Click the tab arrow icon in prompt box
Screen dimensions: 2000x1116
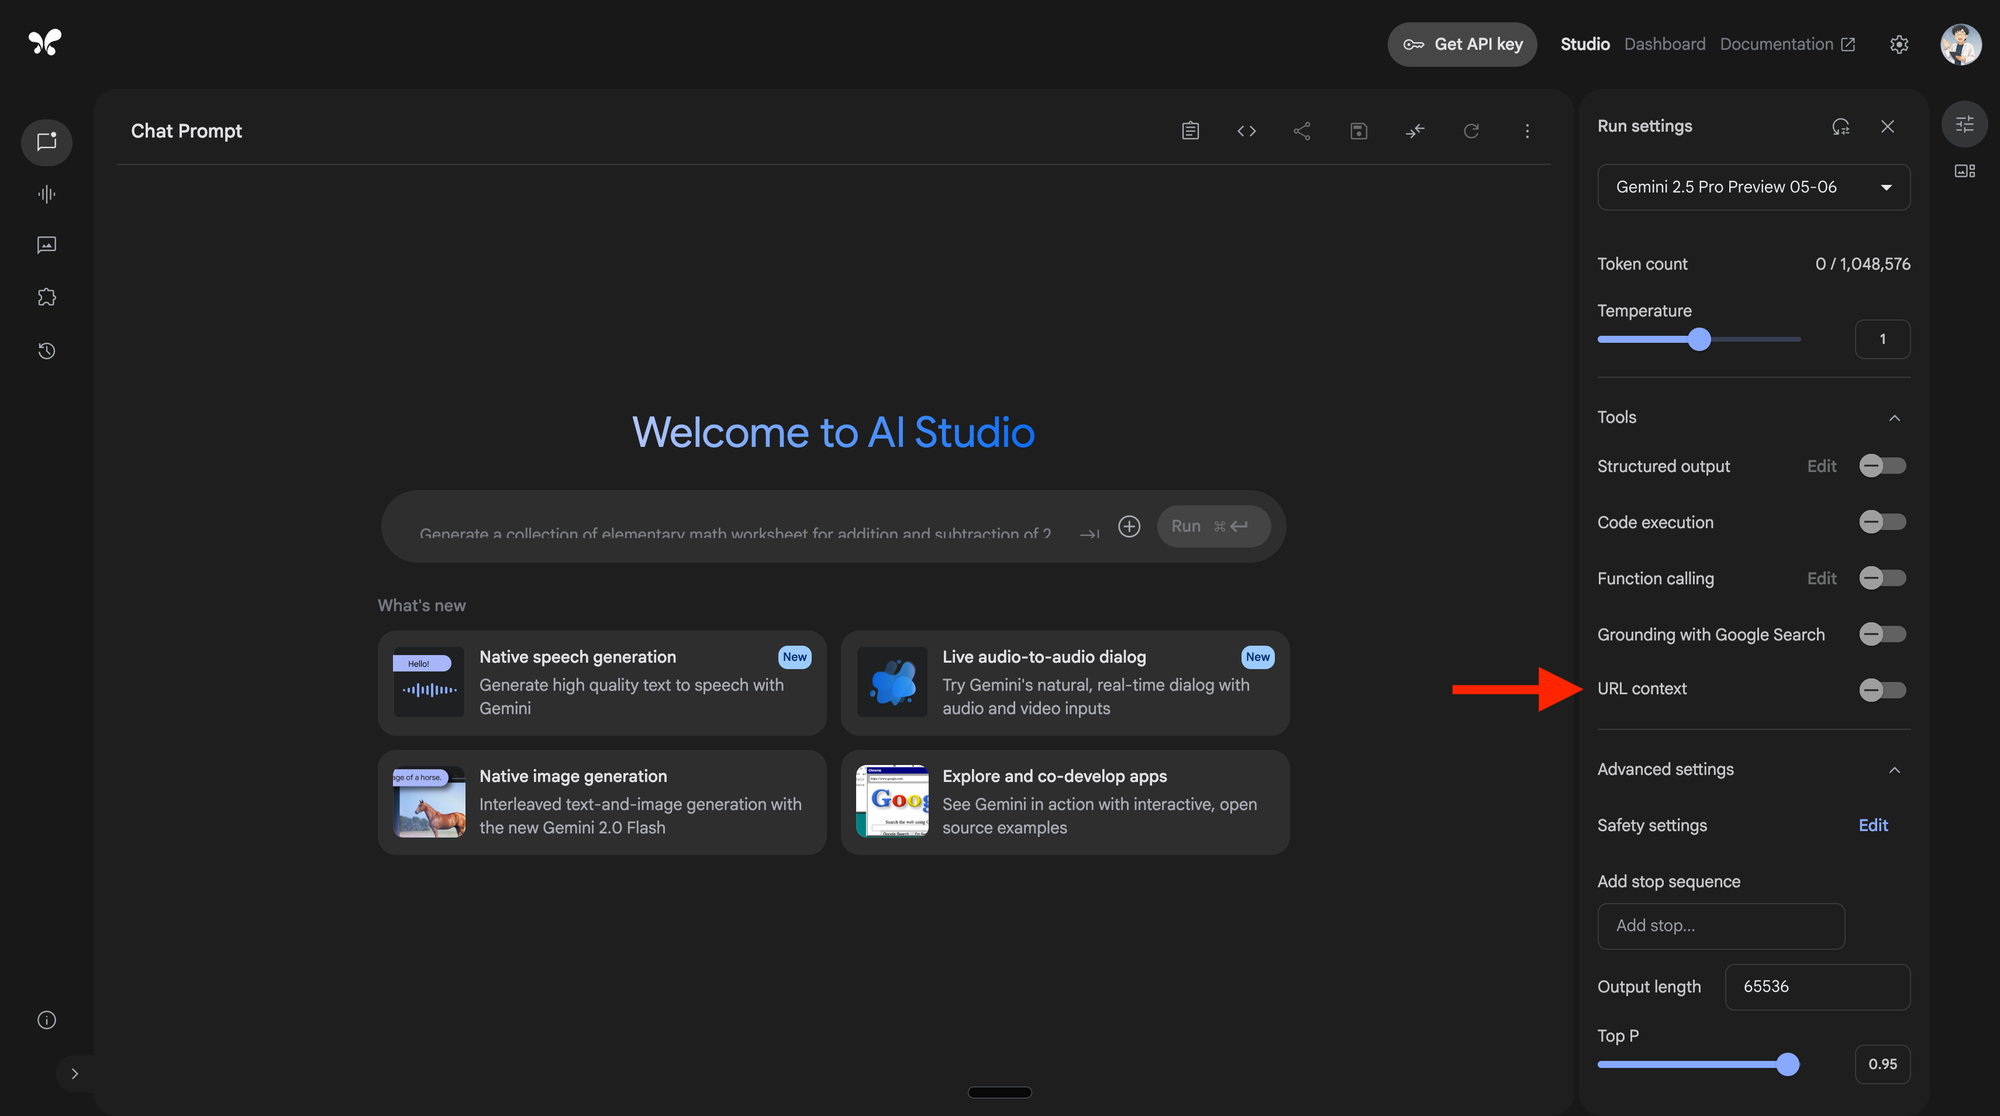[x=1089, y=534]
